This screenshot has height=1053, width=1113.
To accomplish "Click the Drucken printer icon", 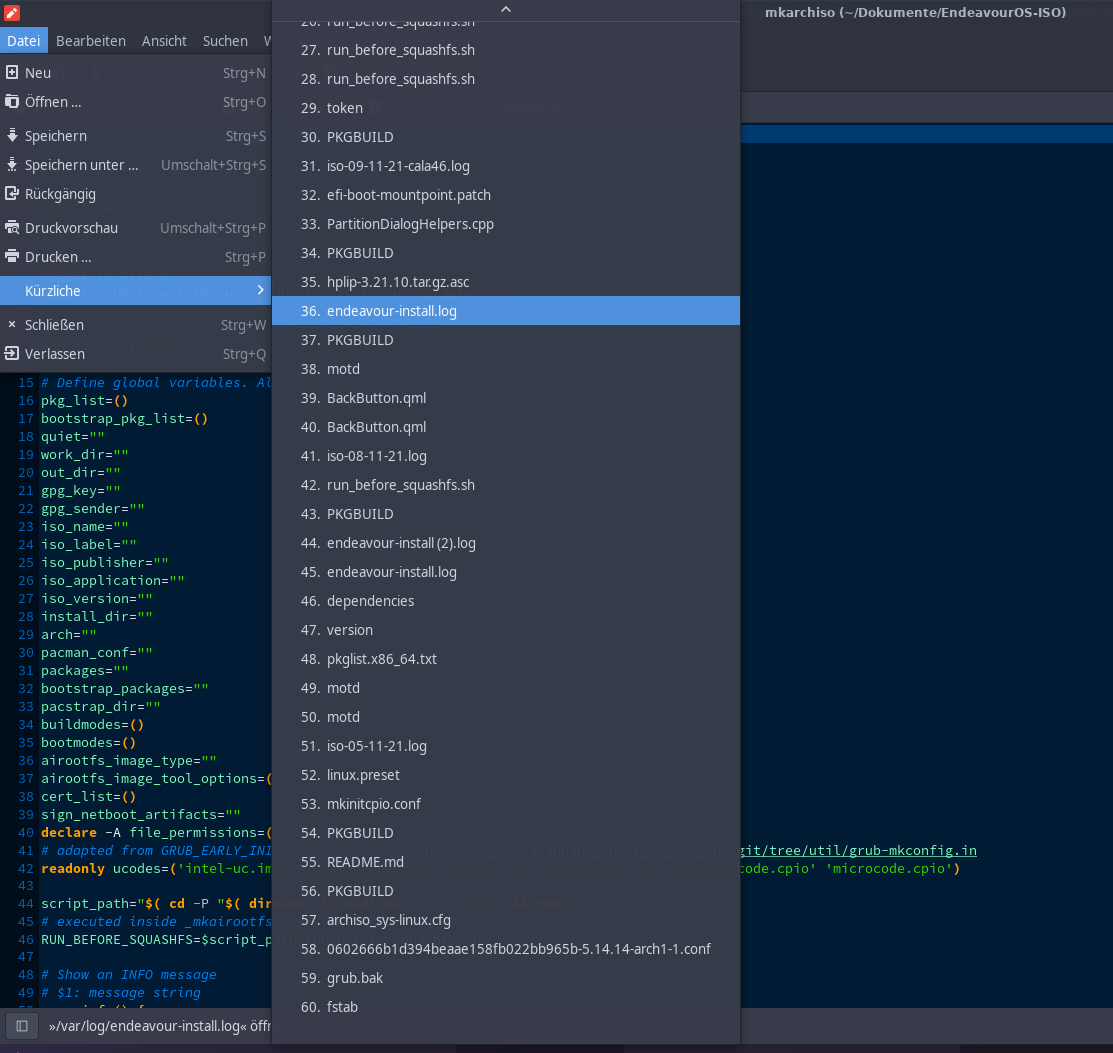I will coord(12,256).
